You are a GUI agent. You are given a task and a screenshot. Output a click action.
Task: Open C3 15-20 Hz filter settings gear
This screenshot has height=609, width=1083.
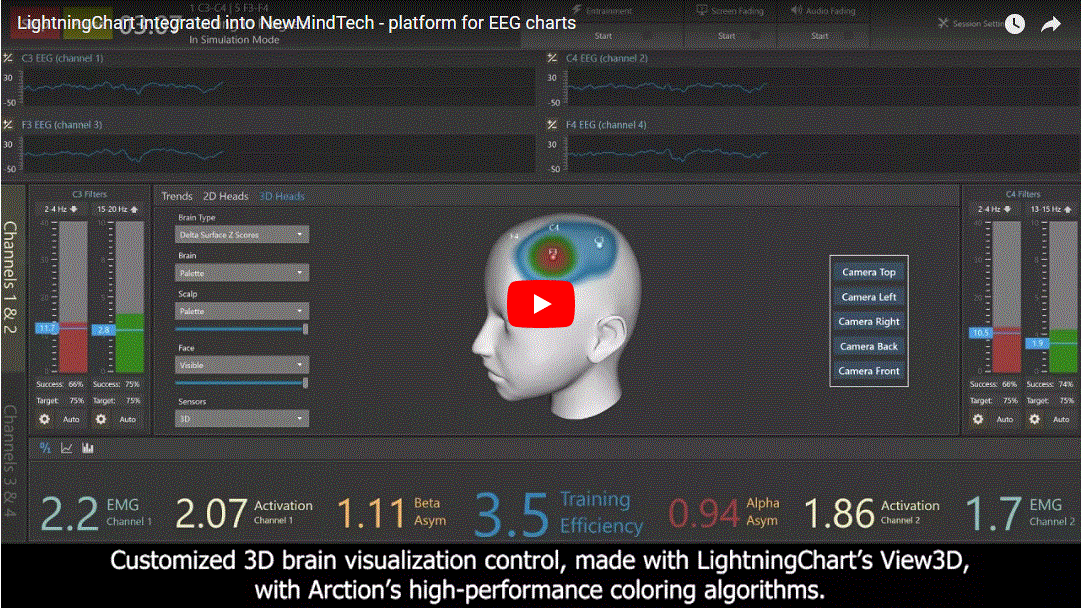click(101, 419)
